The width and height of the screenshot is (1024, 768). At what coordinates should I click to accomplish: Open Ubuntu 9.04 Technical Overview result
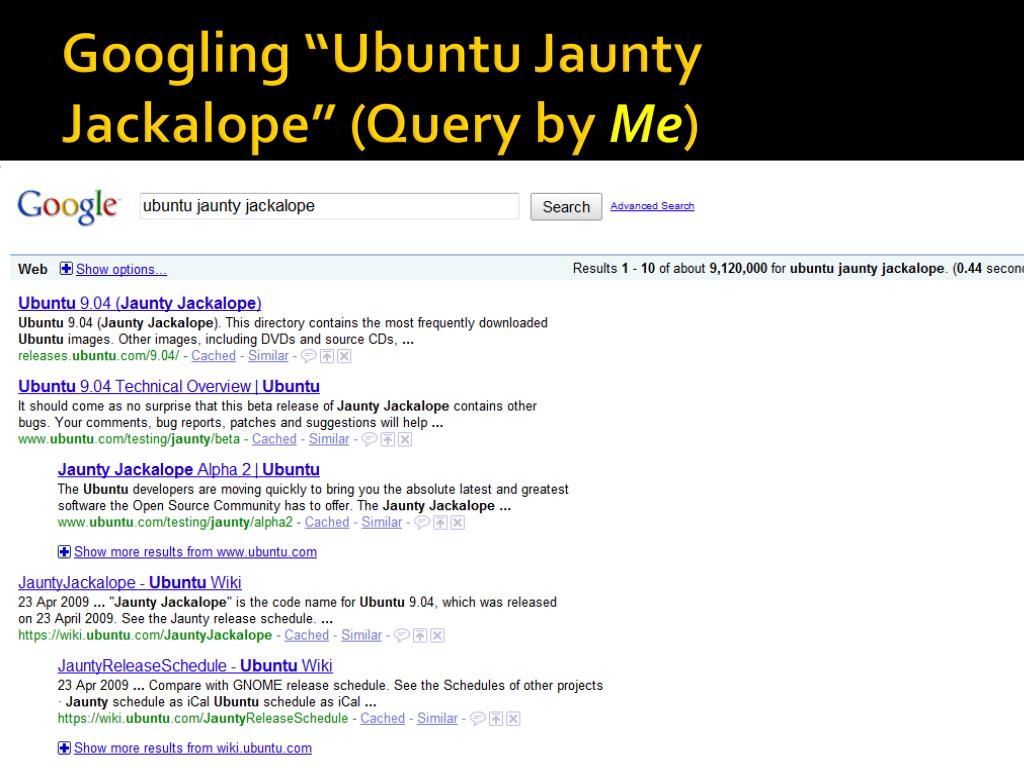click(x=169, y=386)
